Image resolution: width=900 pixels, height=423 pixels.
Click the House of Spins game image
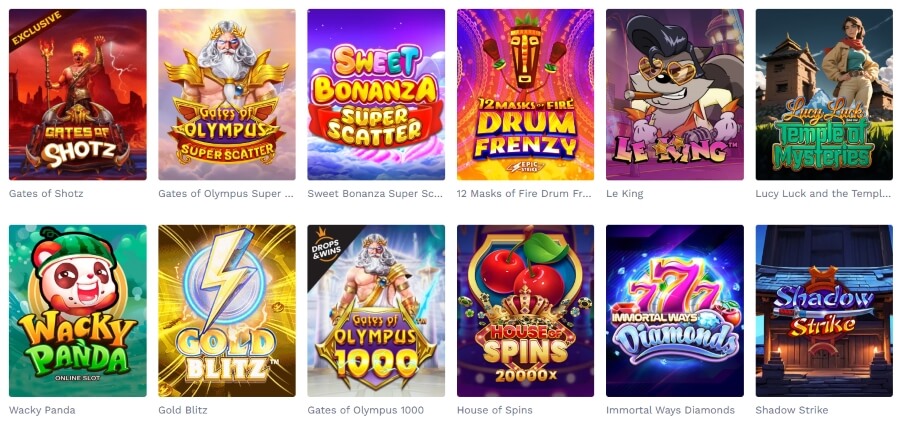pyautogui.click(x=525, y=310)
